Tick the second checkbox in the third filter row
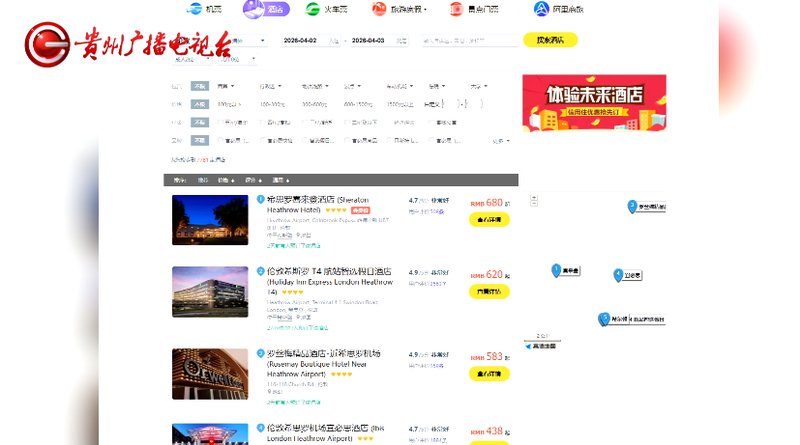This screenshot has height=445, width=800. click(262, 122)
